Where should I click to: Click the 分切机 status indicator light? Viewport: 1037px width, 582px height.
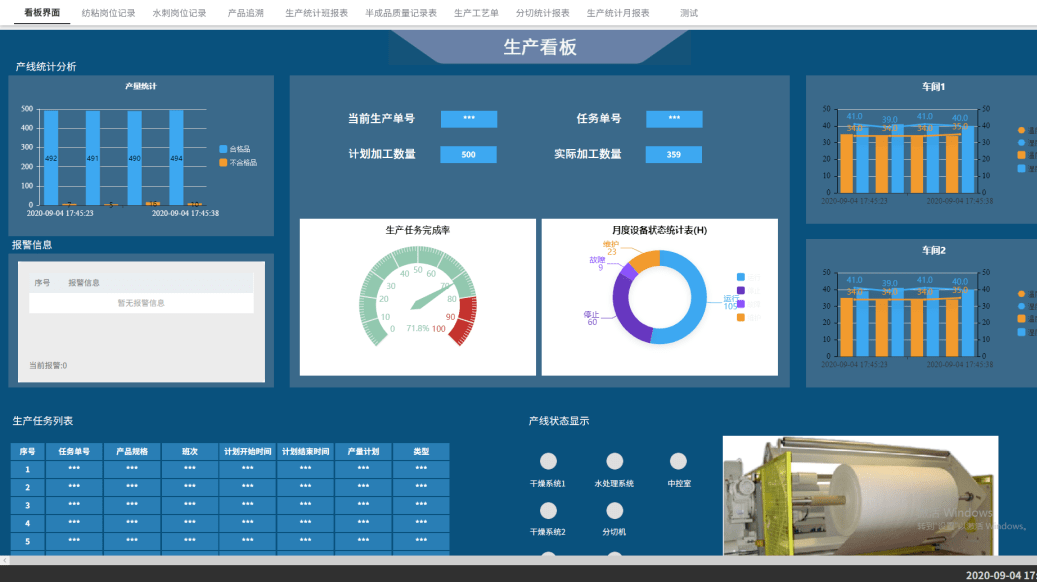coord(614,511)
